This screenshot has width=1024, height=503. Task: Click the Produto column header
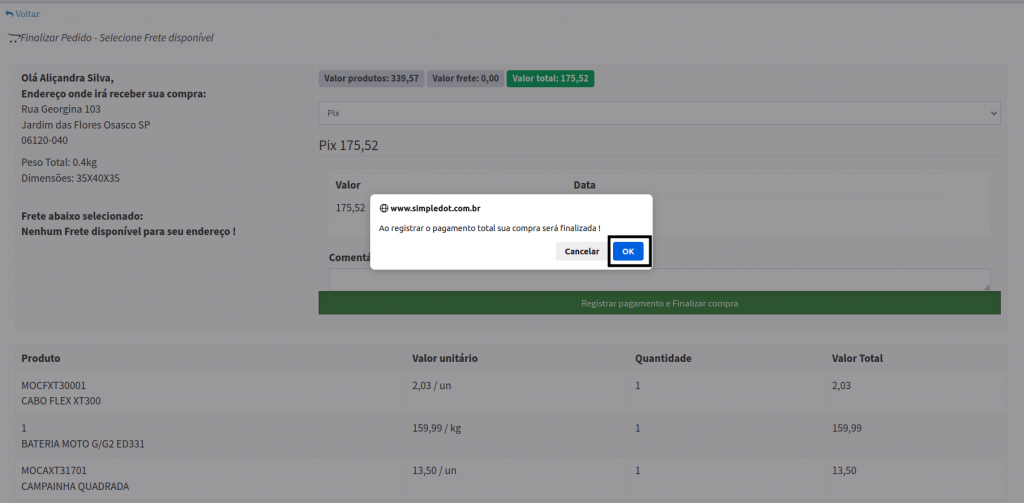(41, 358)
